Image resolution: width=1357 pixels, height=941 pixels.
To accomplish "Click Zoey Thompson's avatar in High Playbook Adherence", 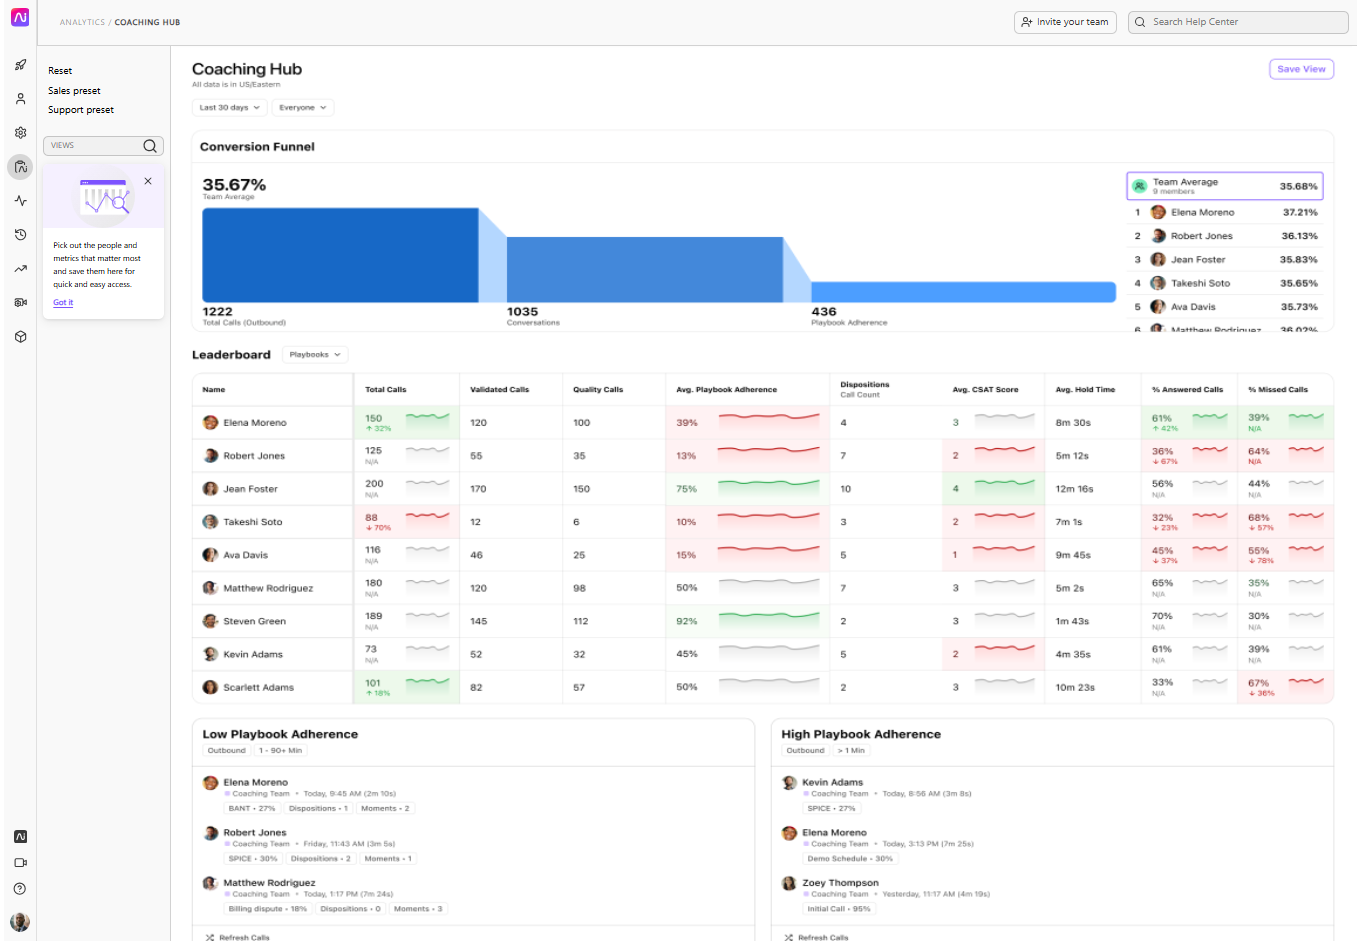I will pos(789,883).
